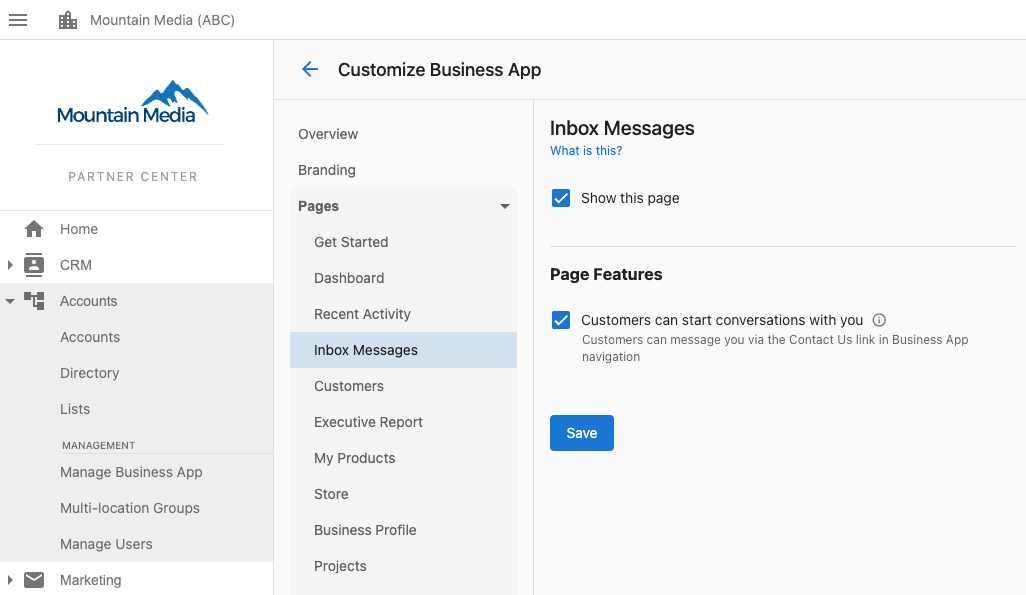
Task: Expand the CRM sidebar section
Action: click(10, 265)
